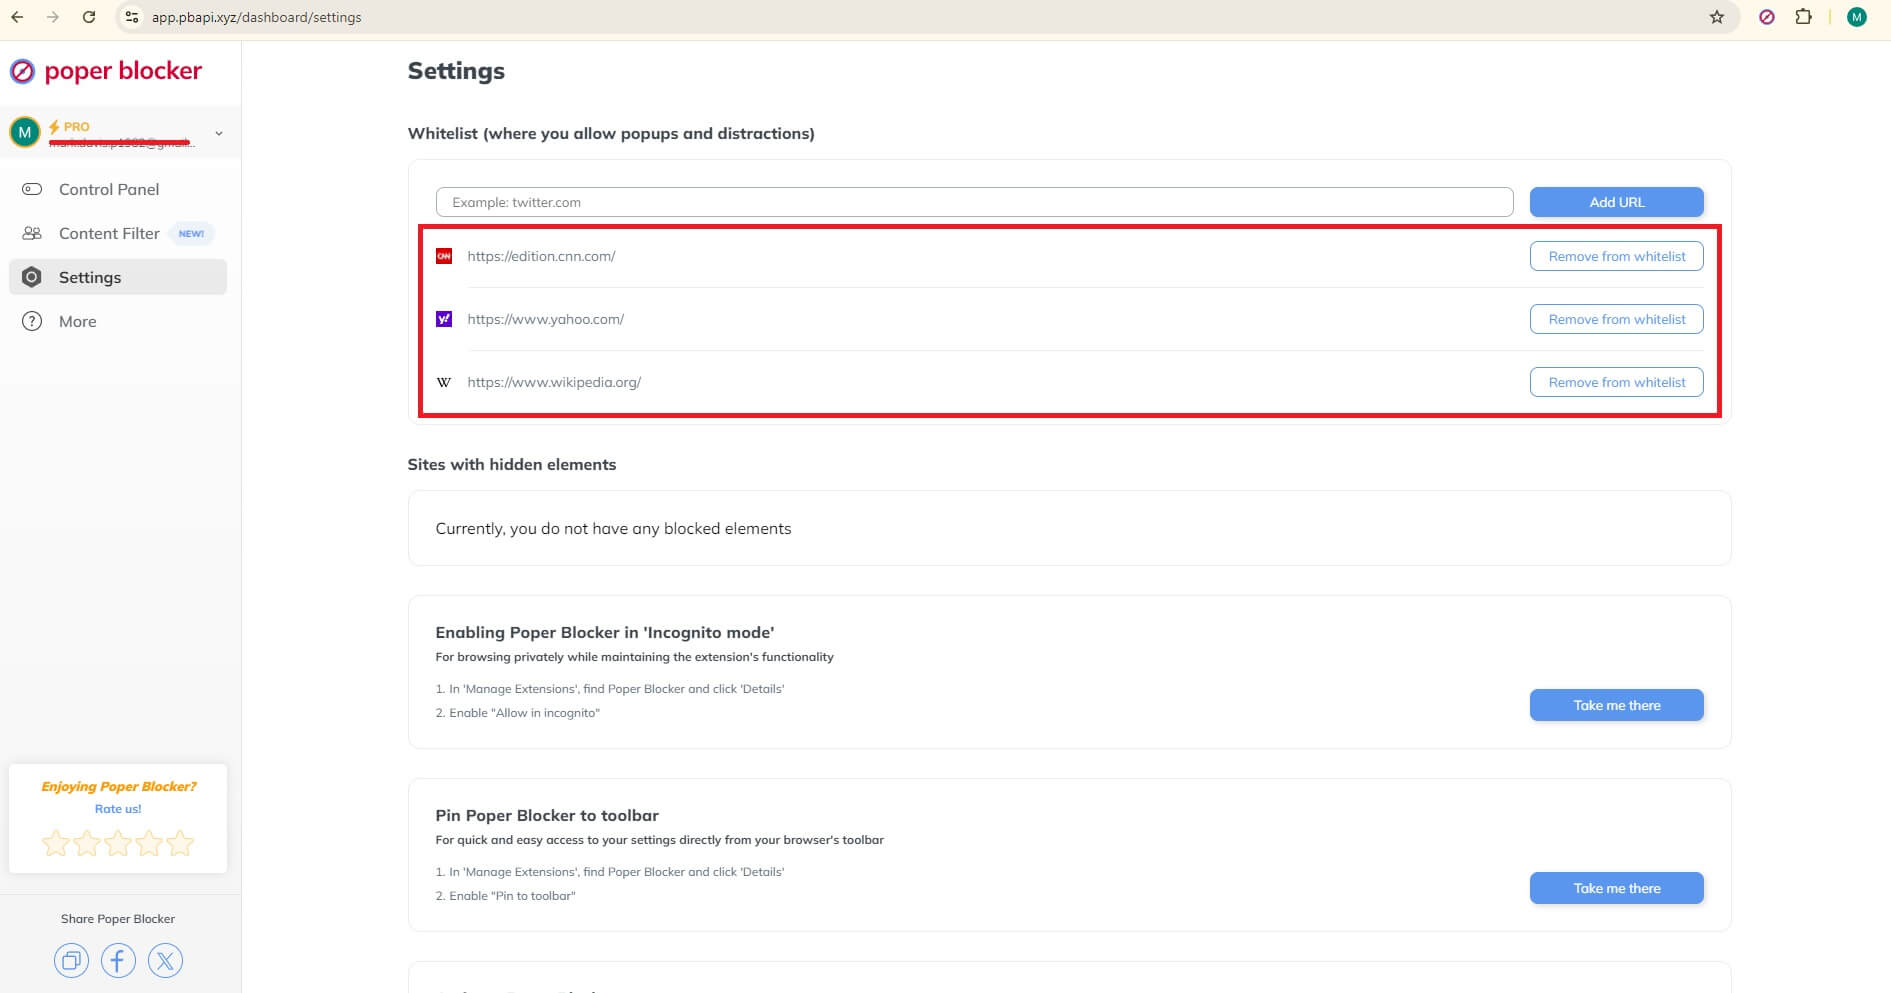
Task: Click the Settings shield icon in sidebar
Action: (33, 277)
